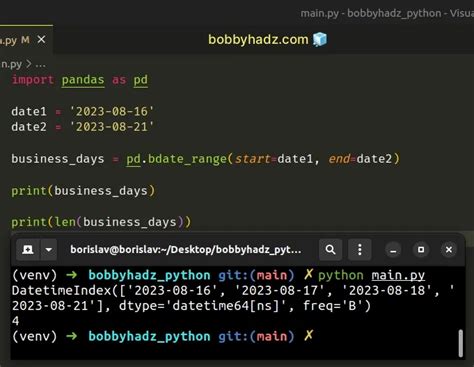The width and height of the screenshot is (474, 367).
Task: Click 'date1' variable on its assignment line
Action: 29,111
